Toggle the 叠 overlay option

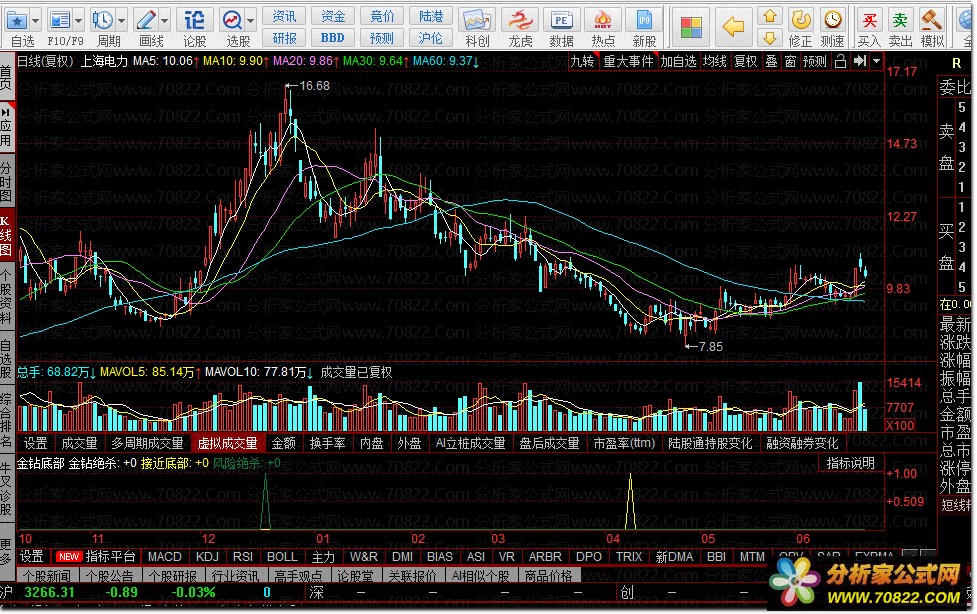(x=771, y=61)
